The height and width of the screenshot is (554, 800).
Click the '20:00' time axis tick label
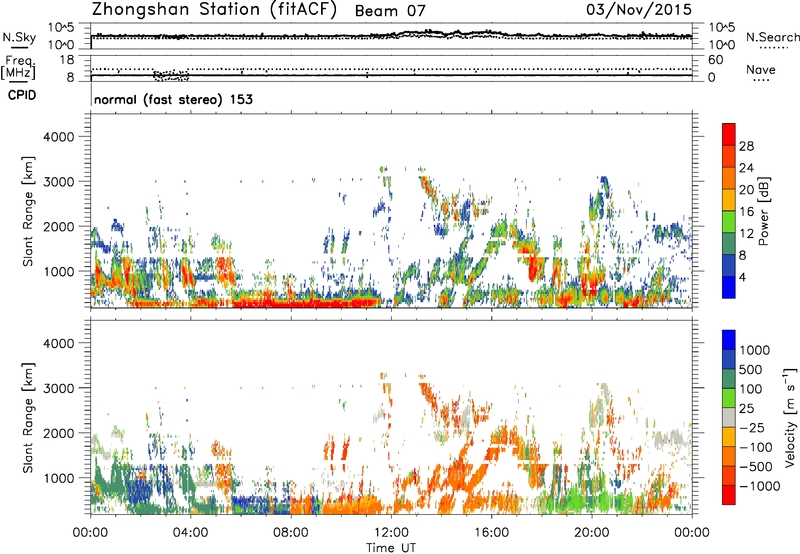(592, 533)
